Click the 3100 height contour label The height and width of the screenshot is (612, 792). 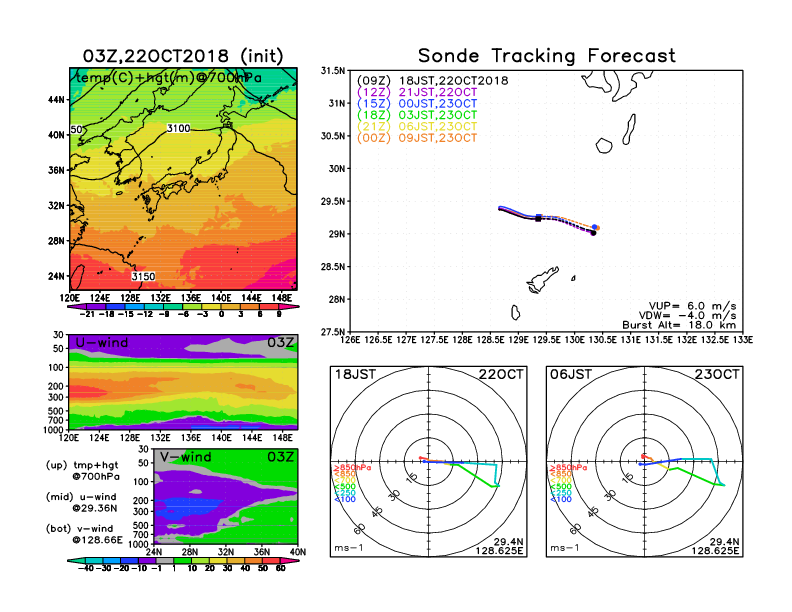179,128
